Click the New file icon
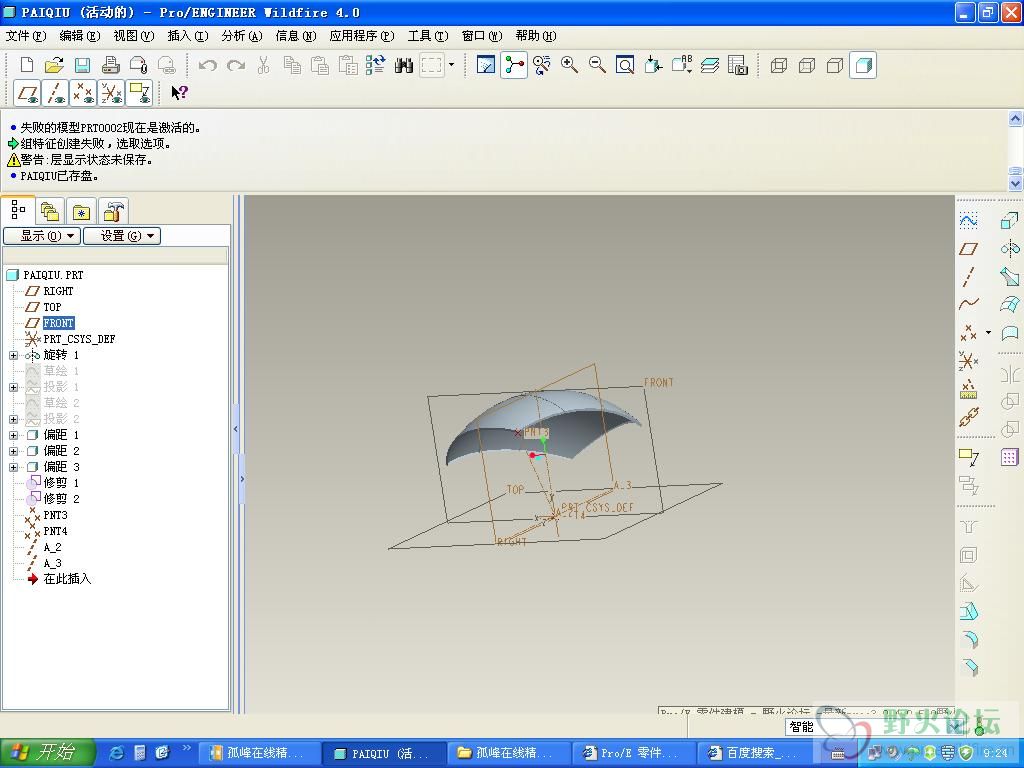 27,65
